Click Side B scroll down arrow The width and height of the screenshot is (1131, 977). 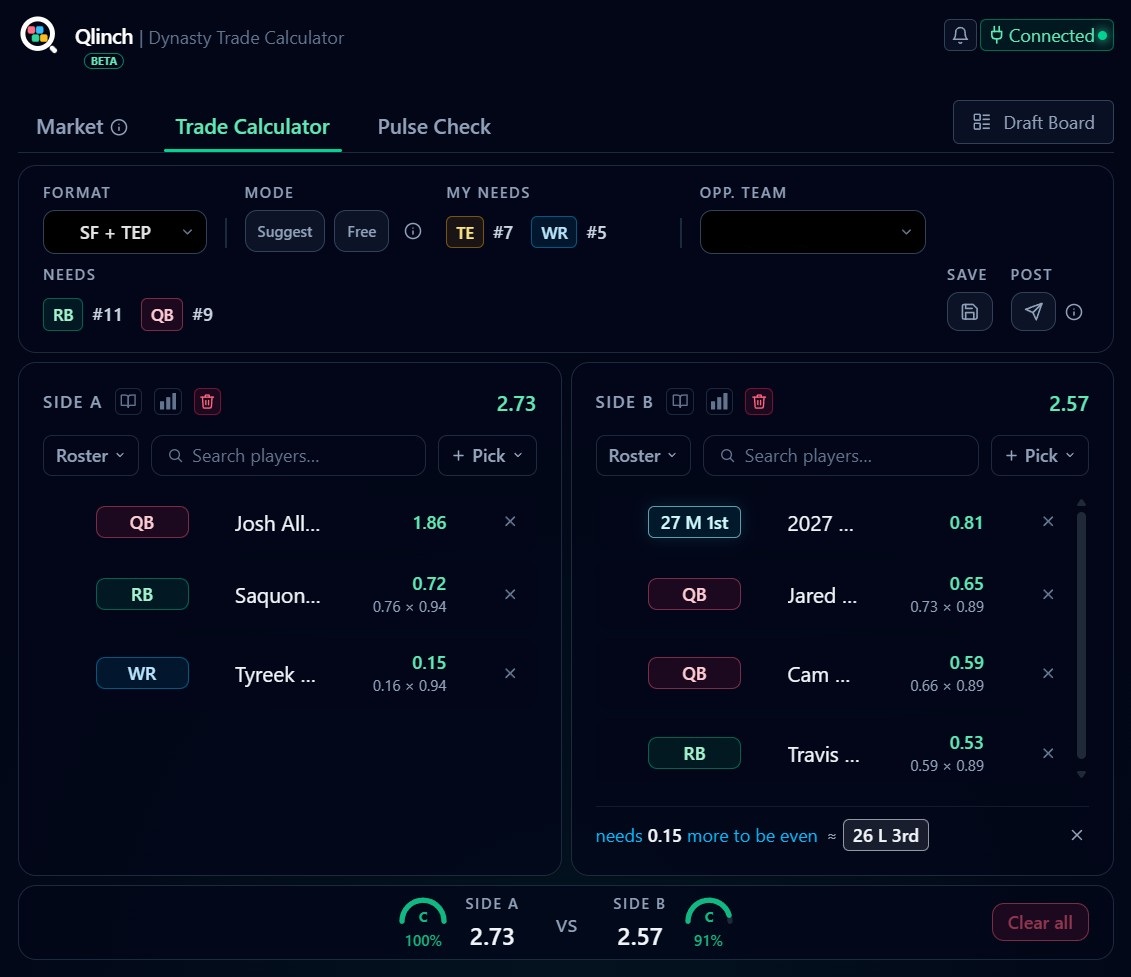pos(1081,774)
